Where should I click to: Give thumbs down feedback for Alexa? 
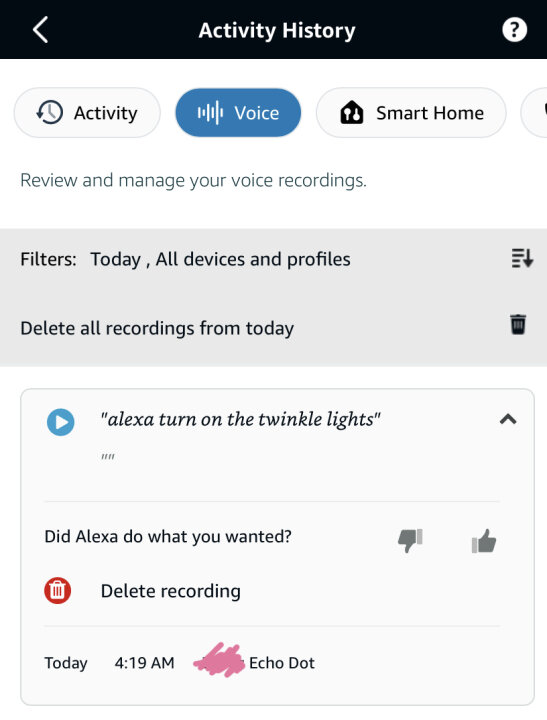(410, 540)
